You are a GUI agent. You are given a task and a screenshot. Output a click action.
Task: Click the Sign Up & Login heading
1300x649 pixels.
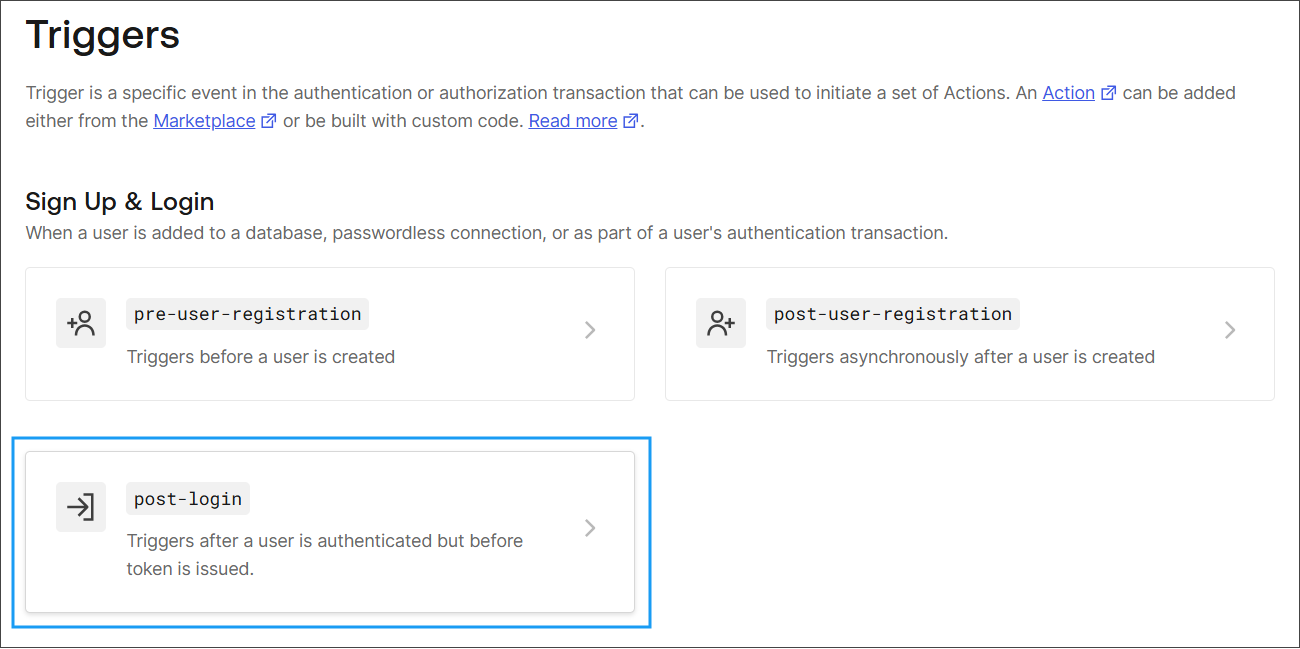pyautogui.click(x=120, y=201)
